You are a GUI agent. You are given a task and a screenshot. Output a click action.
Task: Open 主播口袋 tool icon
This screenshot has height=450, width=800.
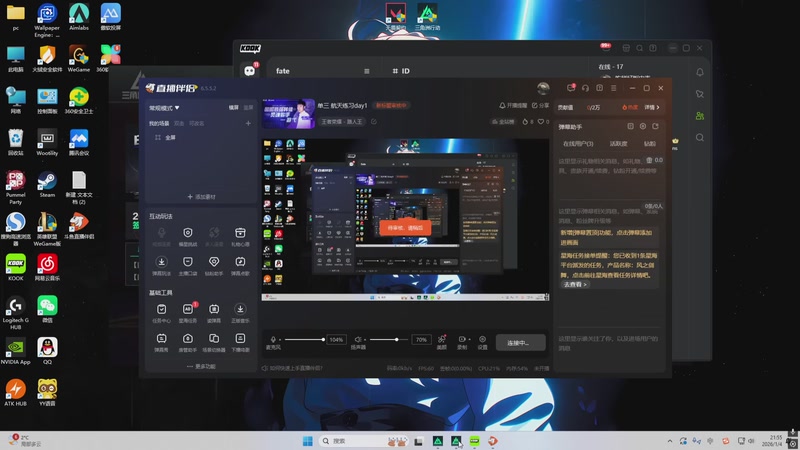(x=188, y=262)
